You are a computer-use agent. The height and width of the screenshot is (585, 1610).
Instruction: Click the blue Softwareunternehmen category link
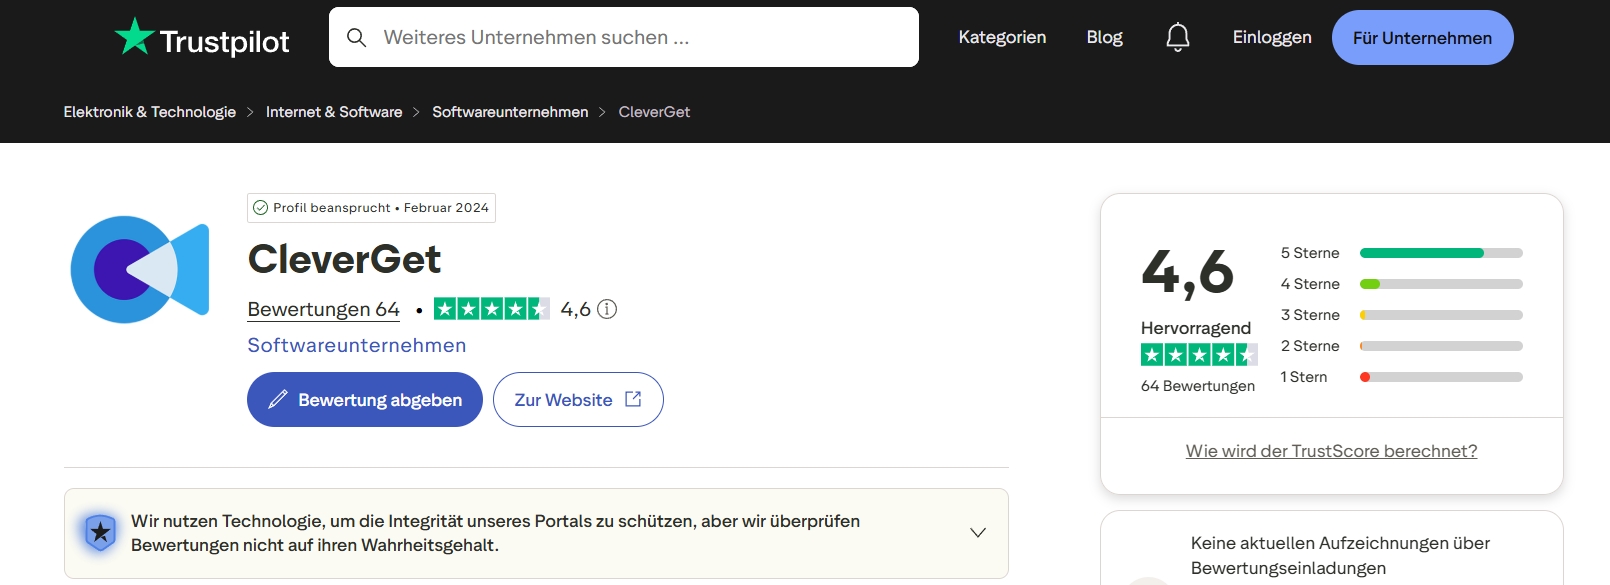pyautogui.click(x=357, y=345)
